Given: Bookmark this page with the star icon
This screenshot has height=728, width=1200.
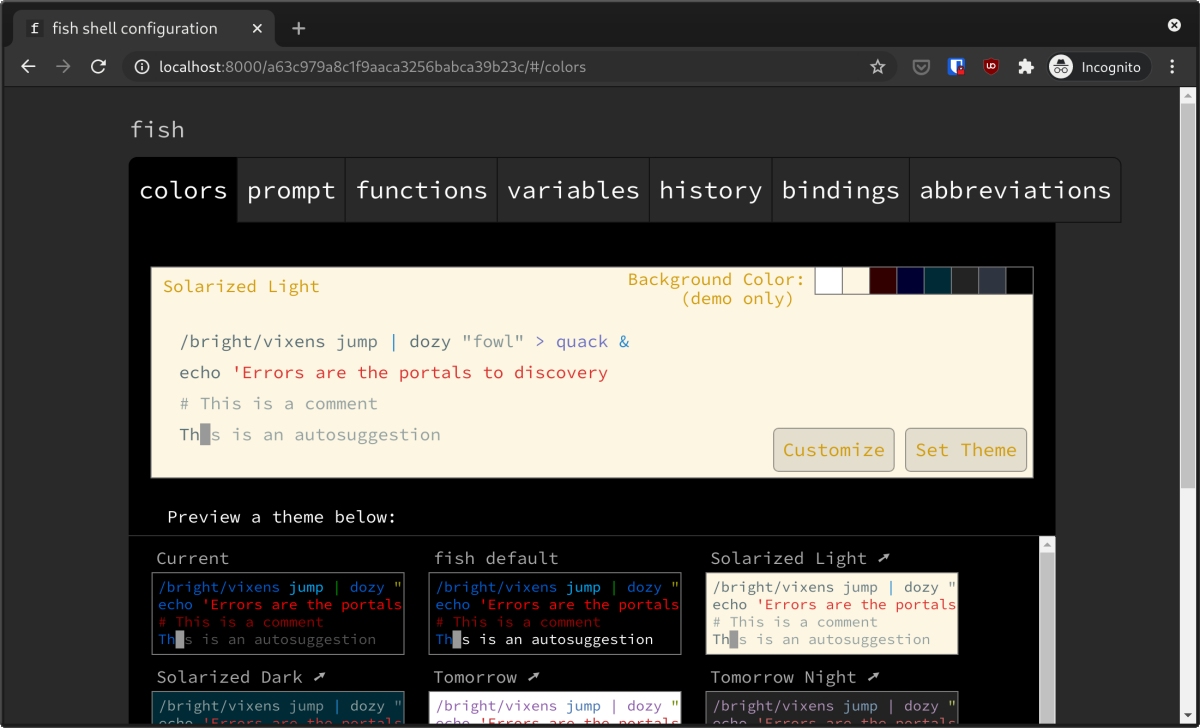Looking at the screenshot, I should tap(877, 67).
